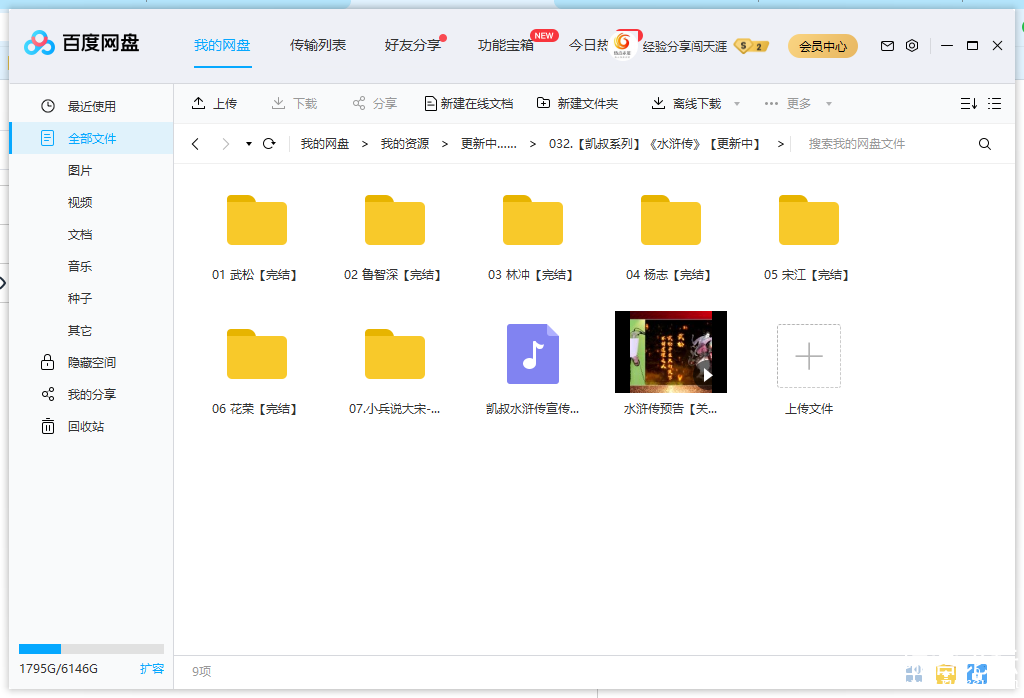Go back with the left arrow
Image resolution: width=1024 pixels, height=698 pixels.
tap(195, 144)
